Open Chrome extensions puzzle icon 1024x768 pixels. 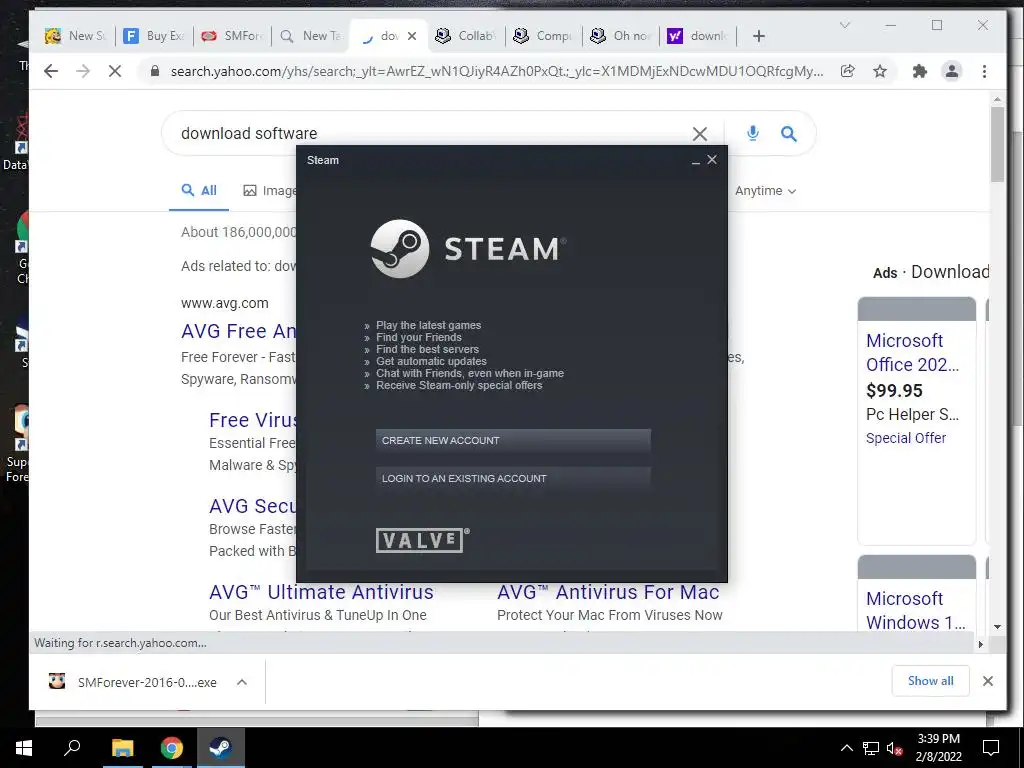click(920, 71)
